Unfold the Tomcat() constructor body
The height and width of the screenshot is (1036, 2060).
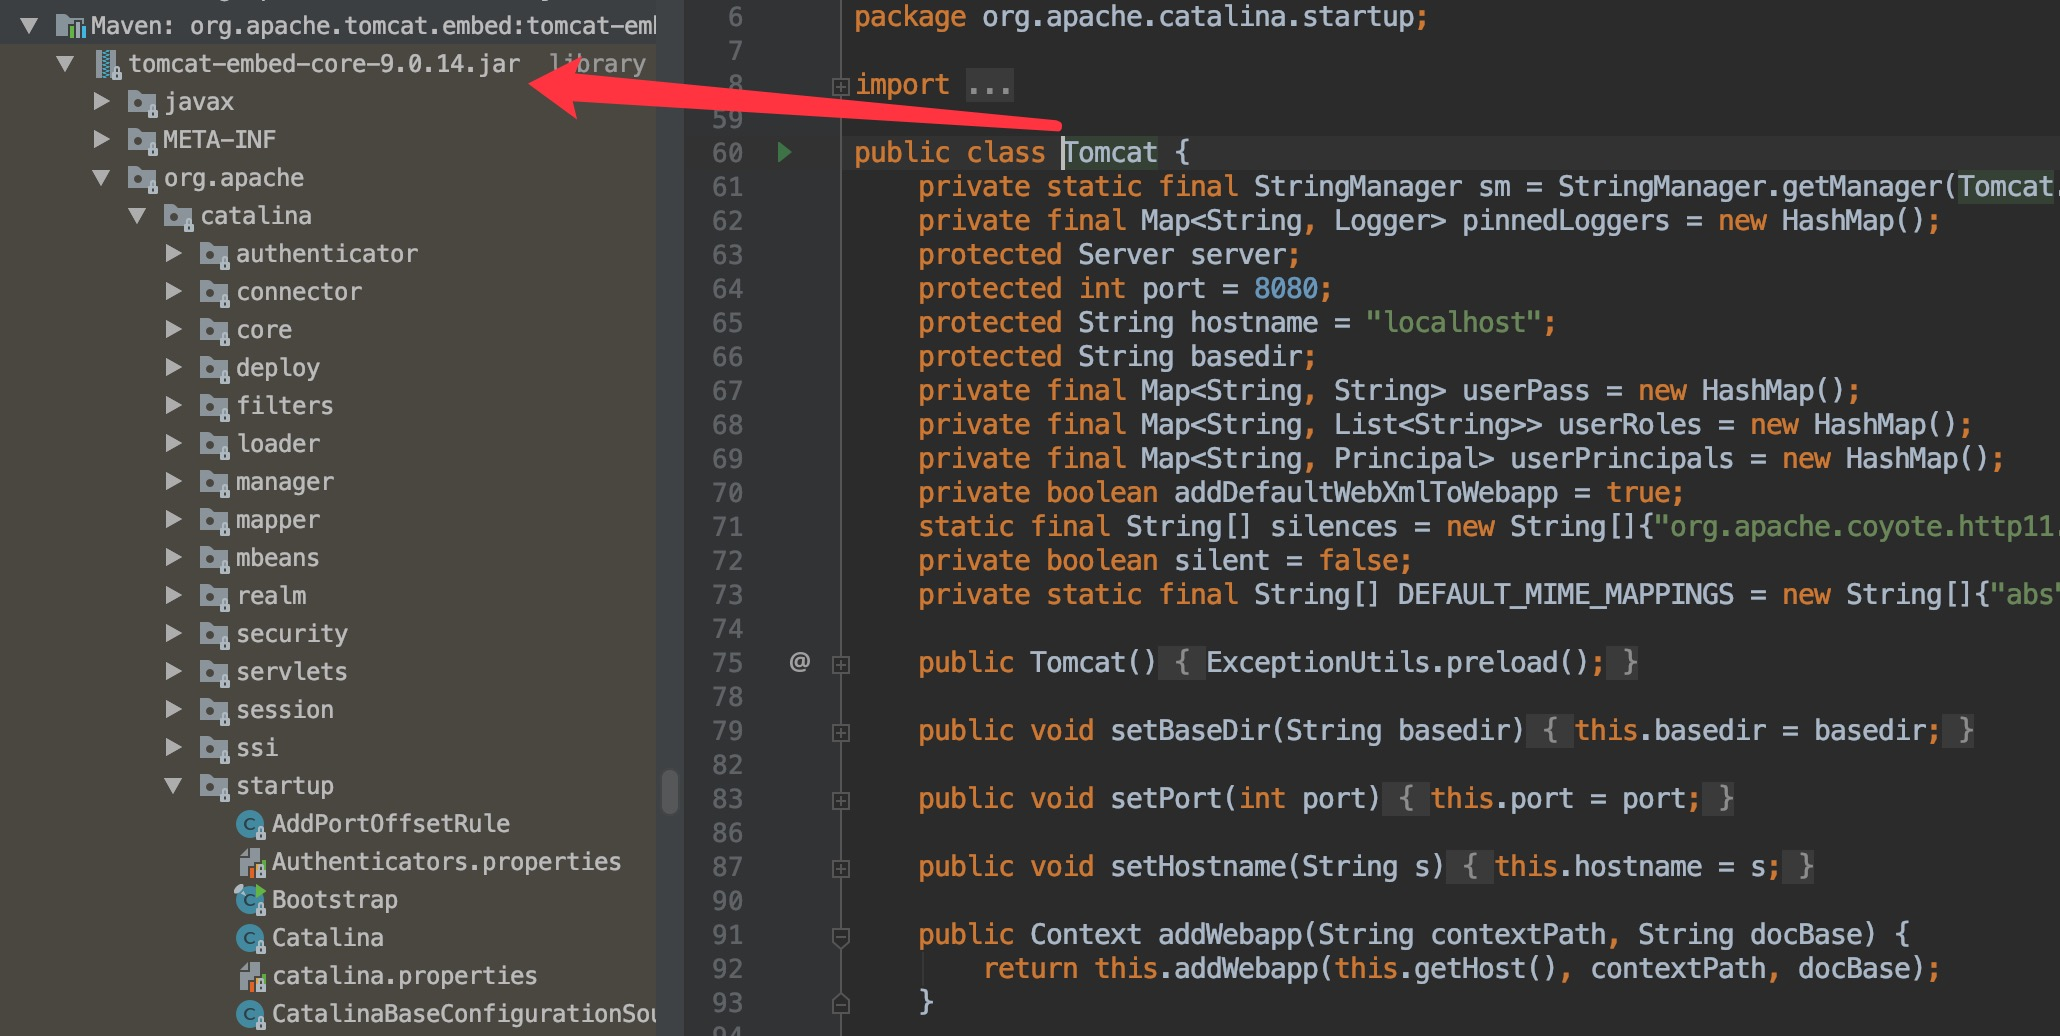tap(841, 665)
